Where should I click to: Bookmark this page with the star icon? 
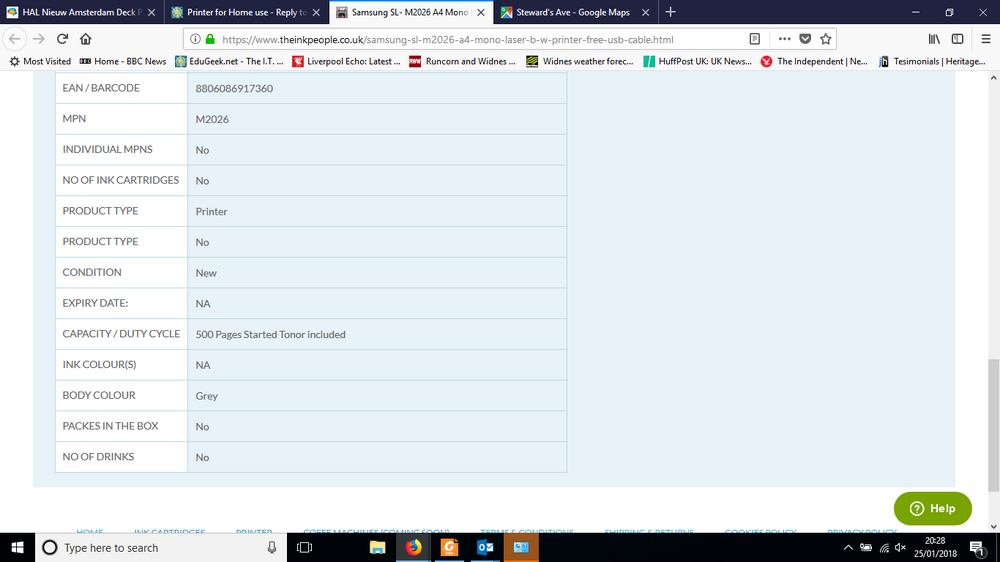[826, 39]
